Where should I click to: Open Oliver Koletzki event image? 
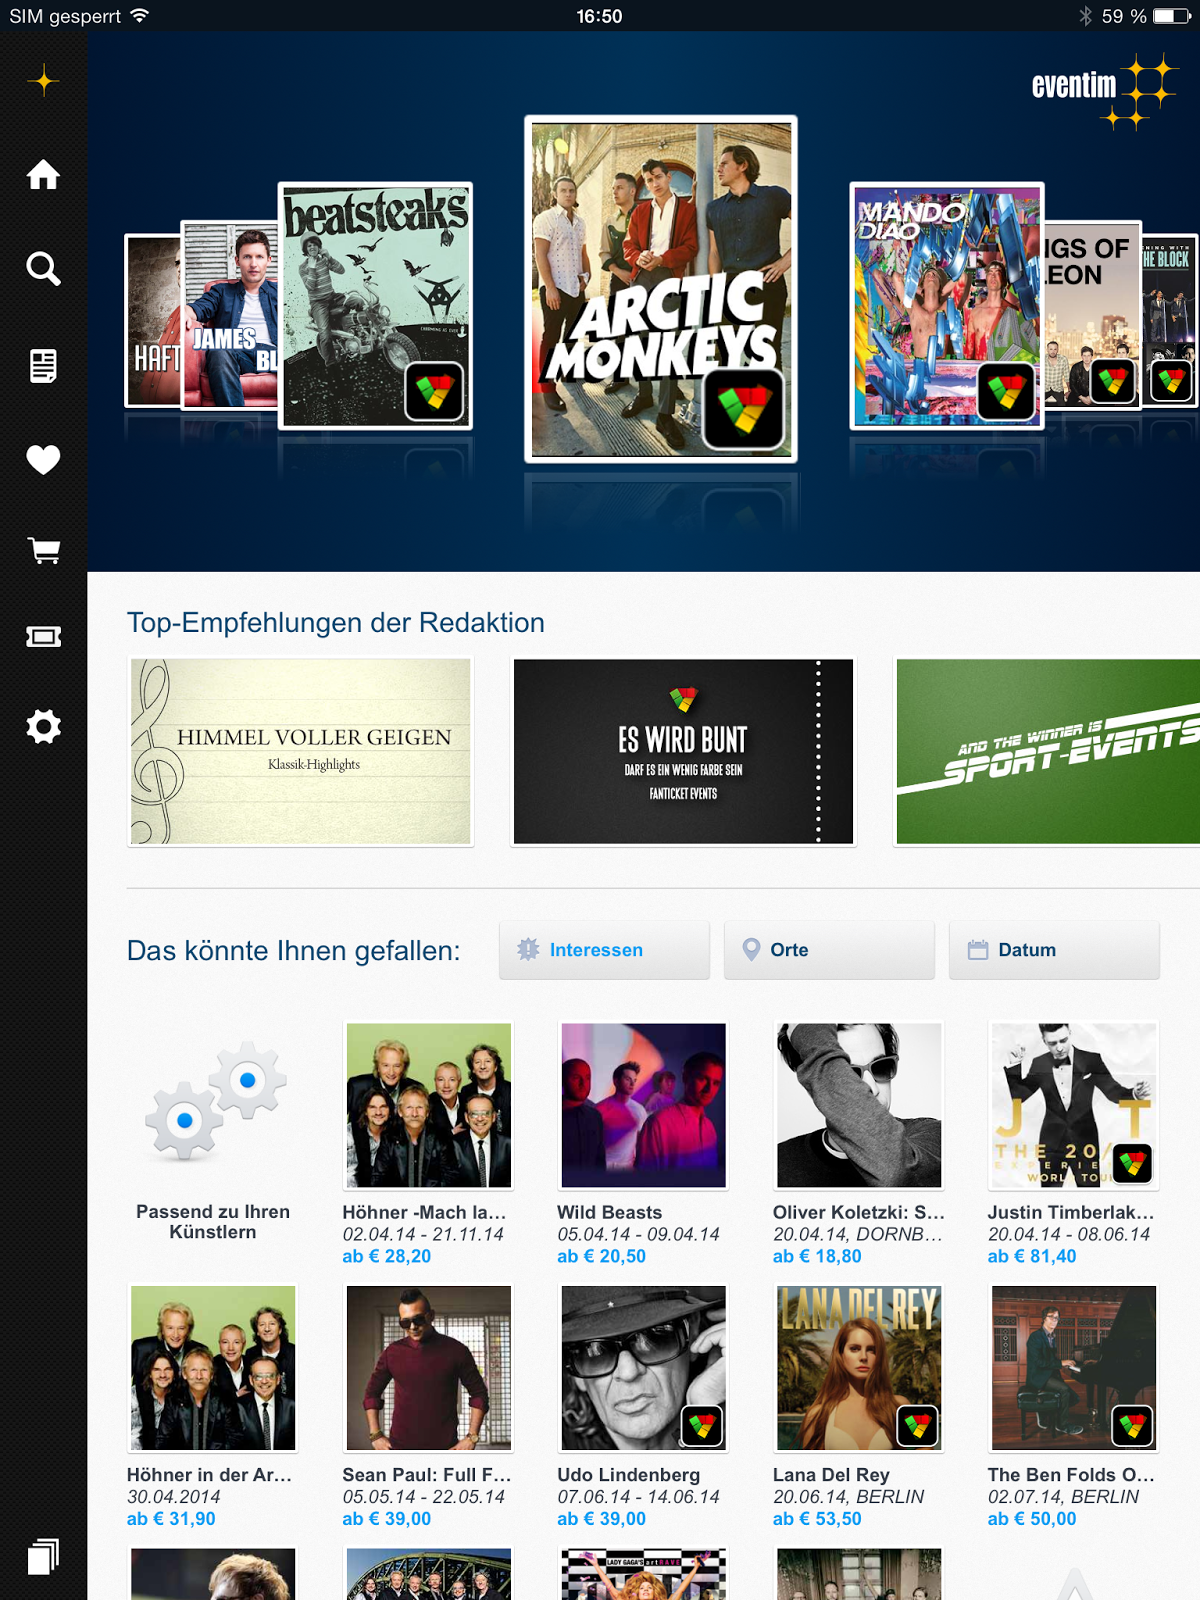[x=859, y=1105]
